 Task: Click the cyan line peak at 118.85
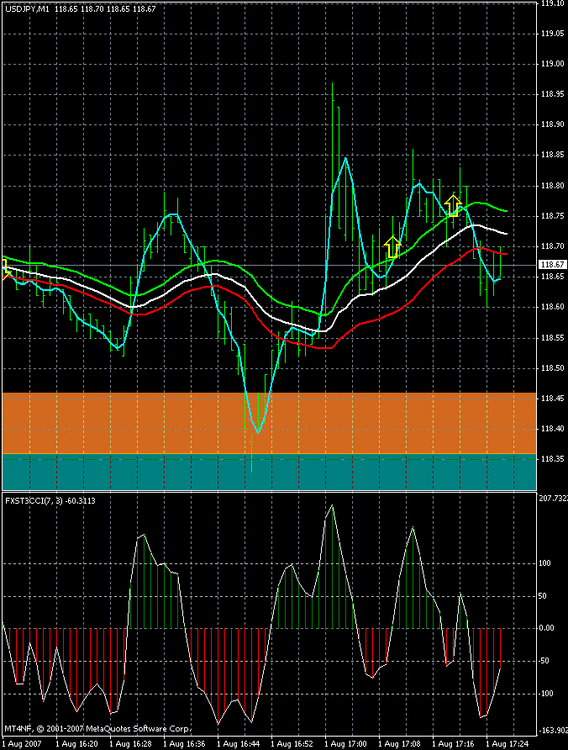[345, 158]
